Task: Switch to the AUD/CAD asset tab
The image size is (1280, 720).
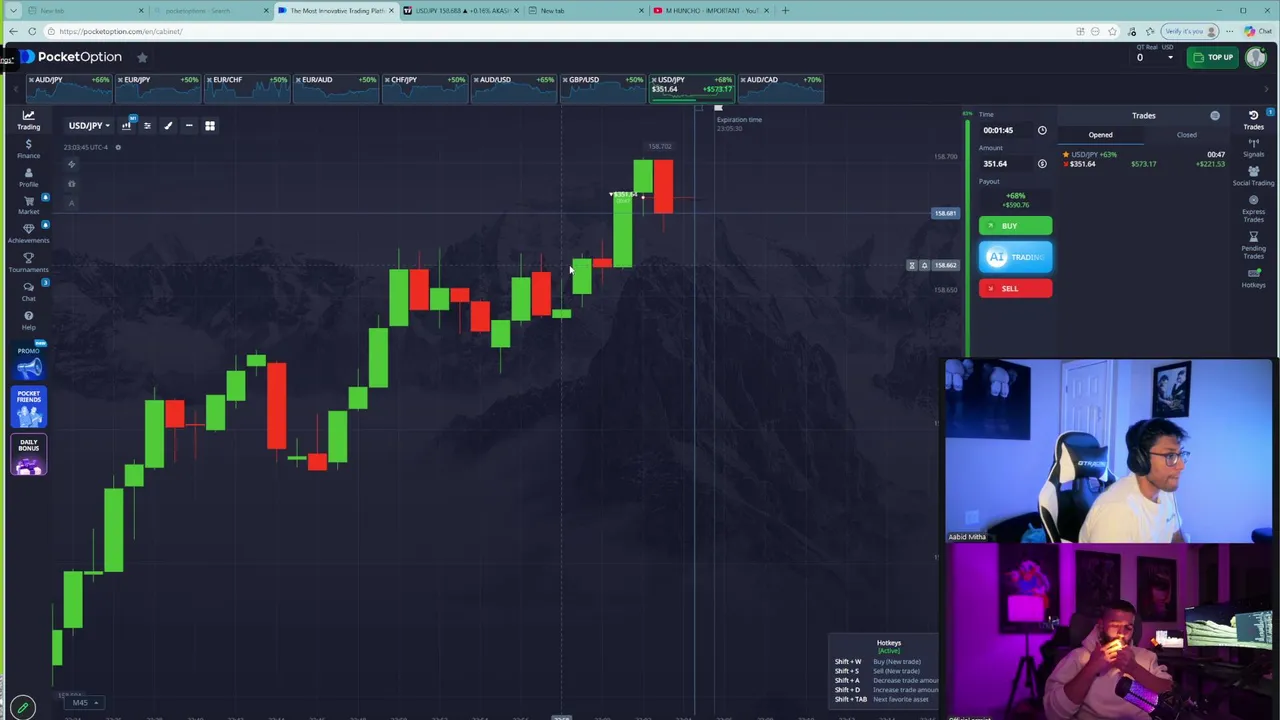Action: pyautogui.click(x=781, y=89)
